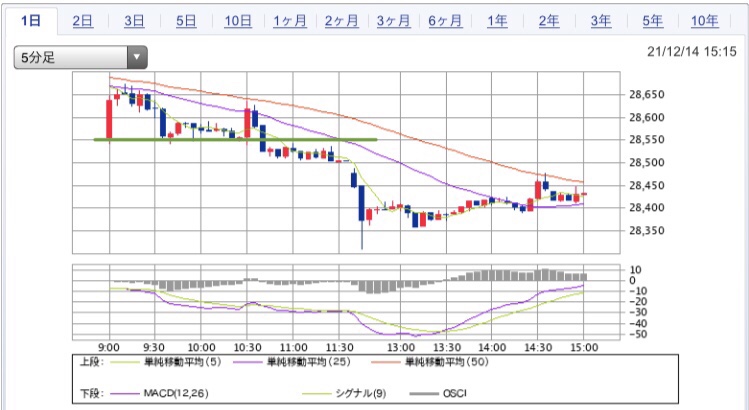The image size is (749, 410).
Task: Click the 28,650 price axis label
Action: pyautogui.click(x=647, y=95)
